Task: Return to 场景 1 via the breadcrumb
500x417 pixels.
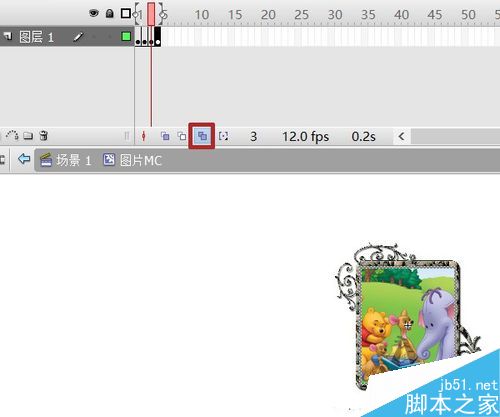Action: coord(73,161)
